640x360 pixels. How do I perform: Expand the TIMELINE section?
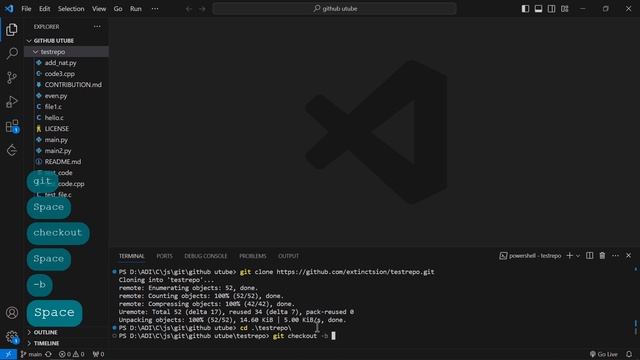[67, 343]
